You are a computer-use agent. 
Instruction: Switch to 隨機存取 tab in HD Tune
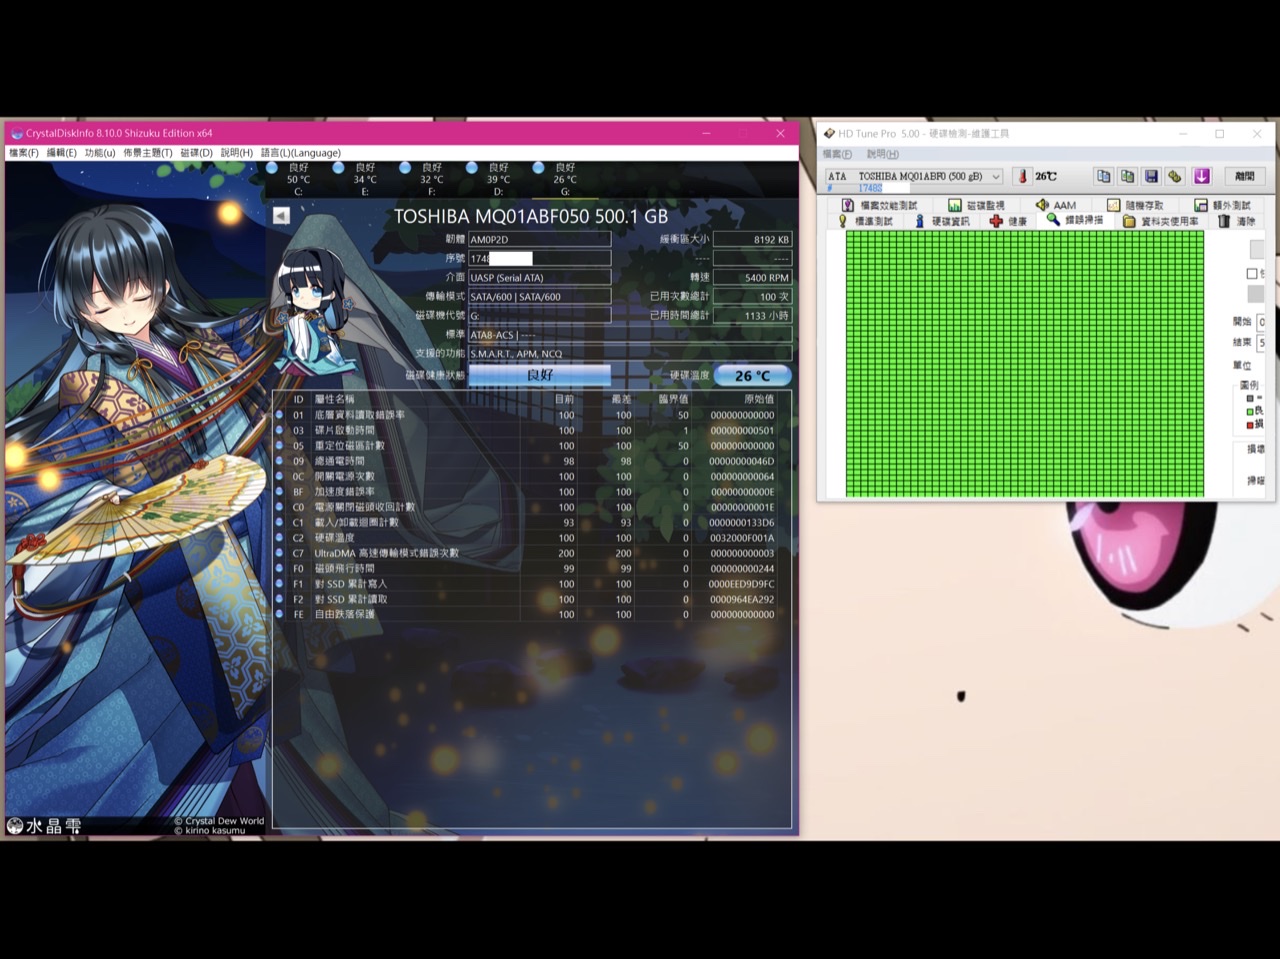tap(1135, 205)
